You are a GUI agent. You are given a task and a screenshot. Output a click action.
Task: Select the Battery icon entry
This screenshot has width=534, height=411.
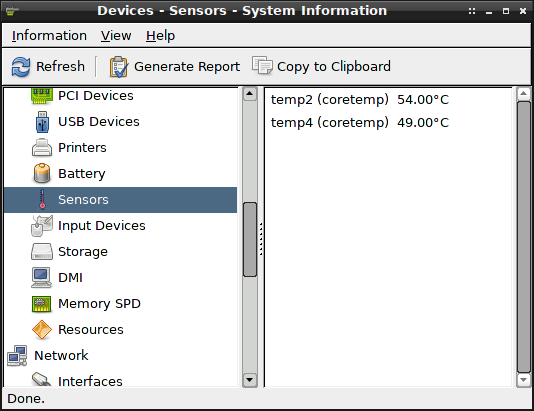(x=42, y=173)
